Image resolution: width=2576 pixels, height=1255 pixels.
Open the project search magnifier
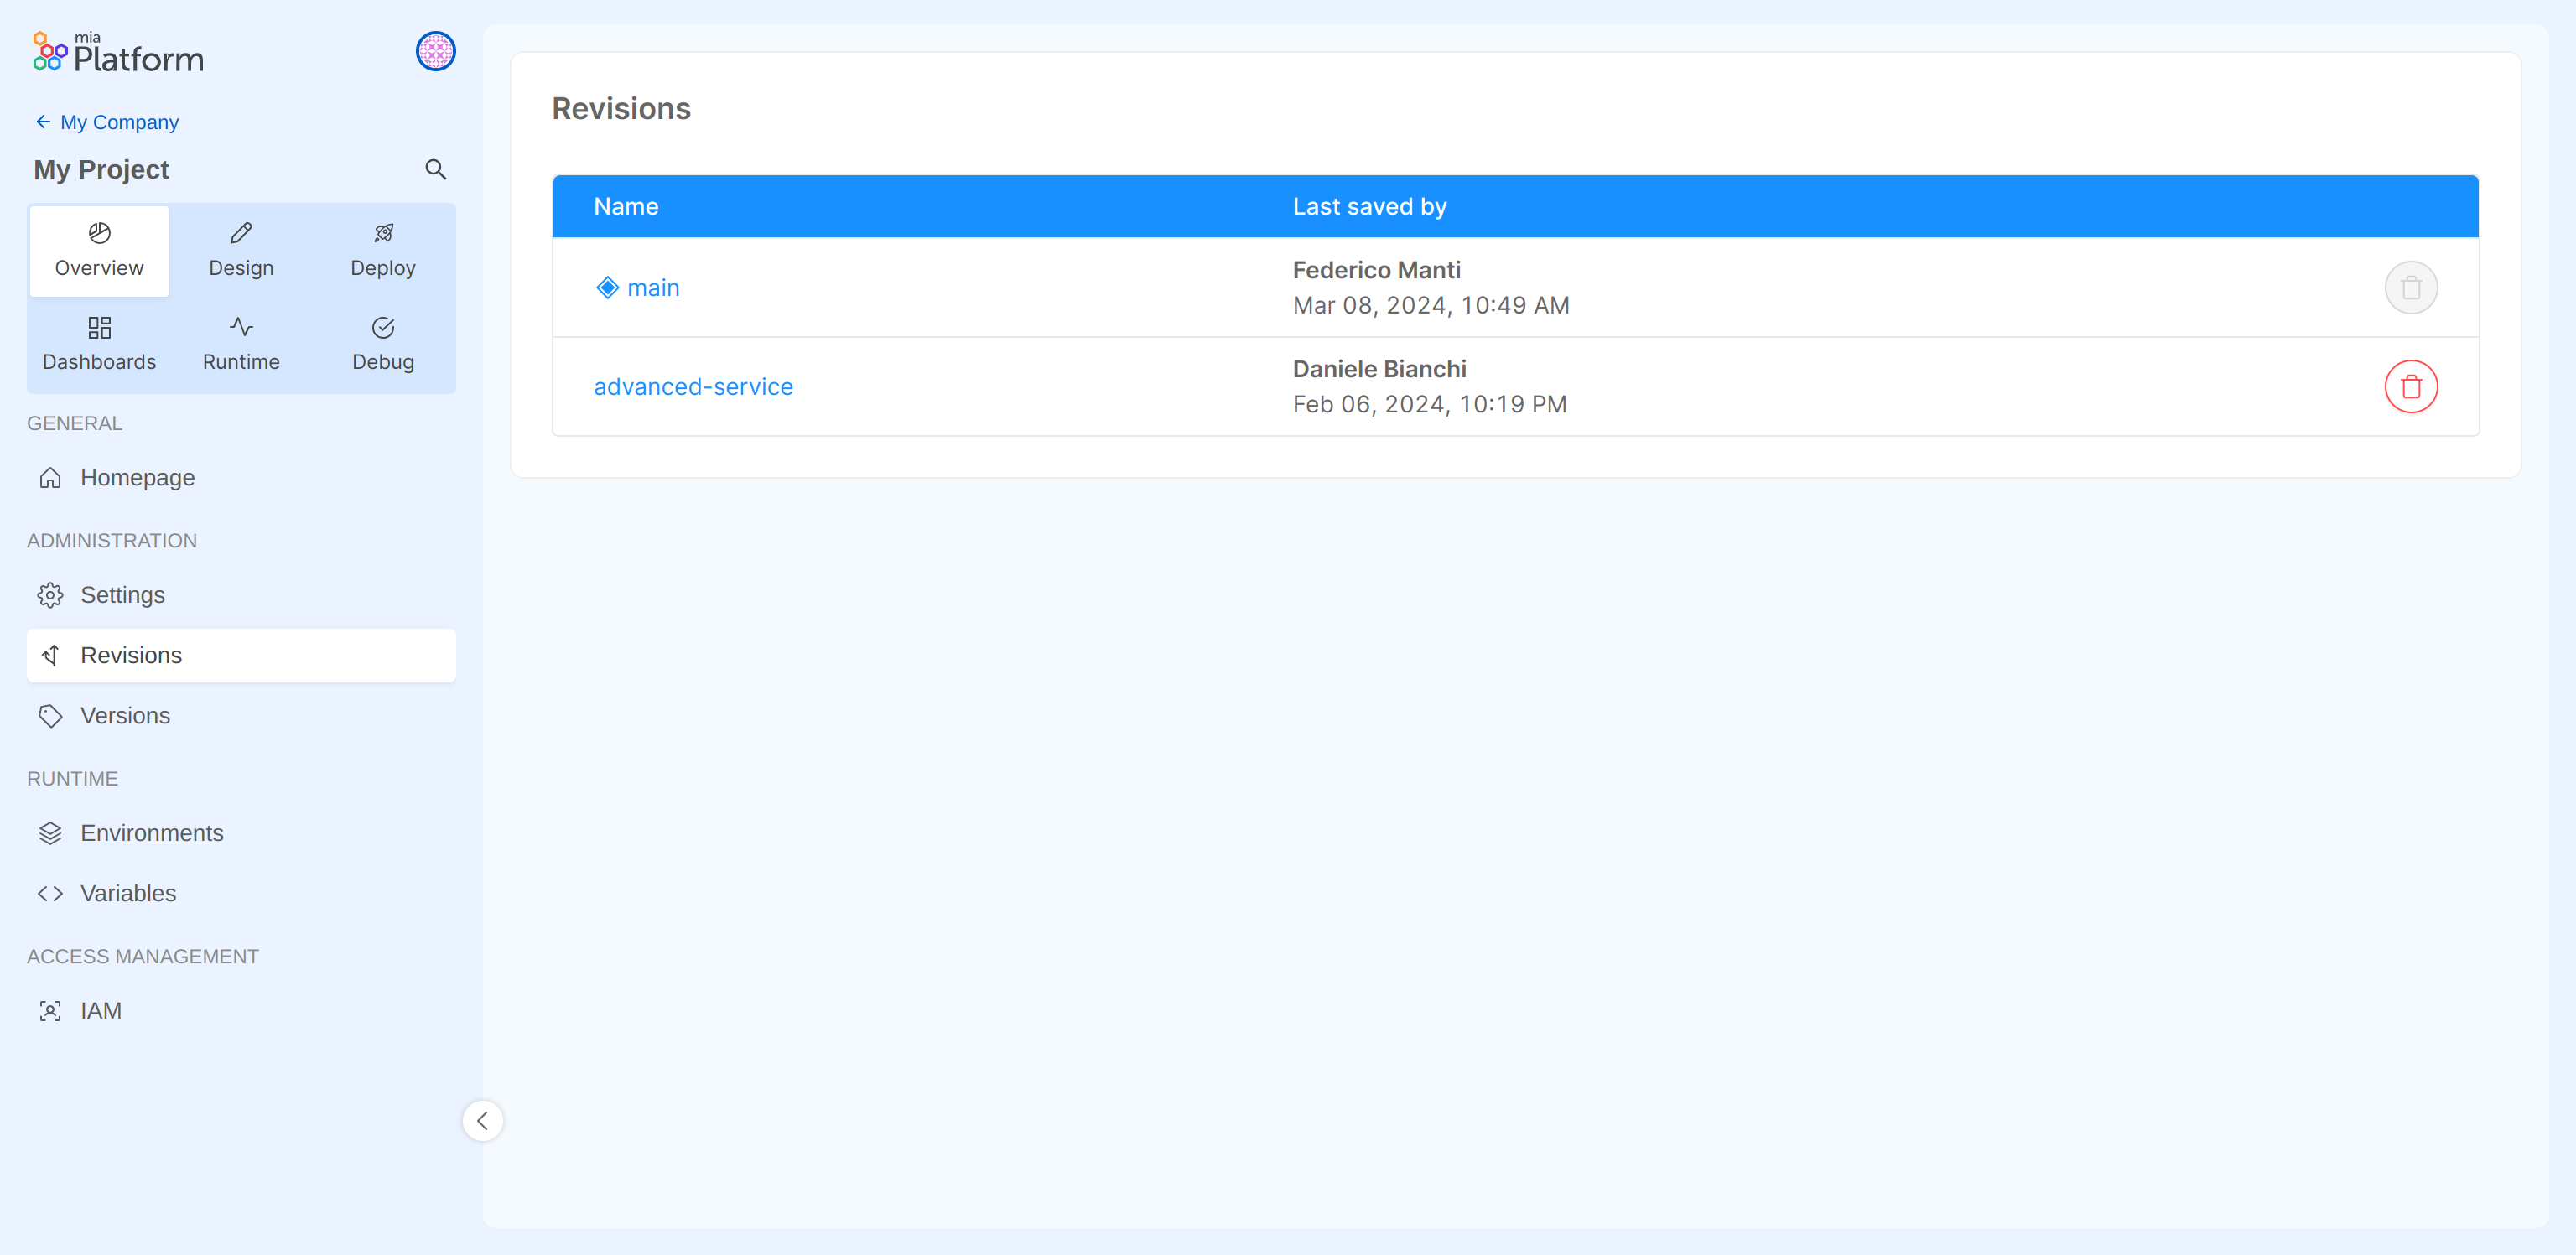pos(435,169)
